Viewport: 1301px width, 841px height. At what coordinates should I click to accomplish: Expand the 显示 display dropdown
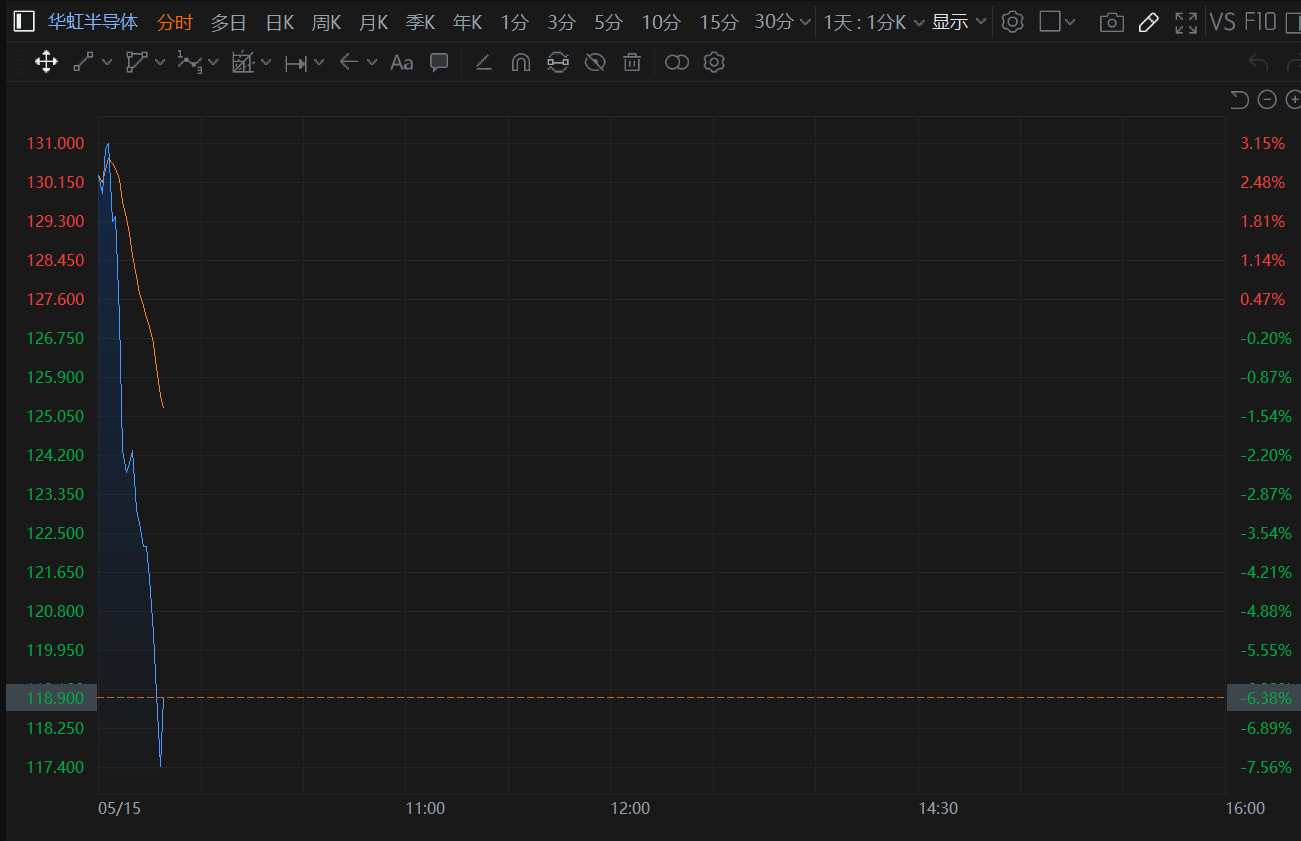pos(960,22)
